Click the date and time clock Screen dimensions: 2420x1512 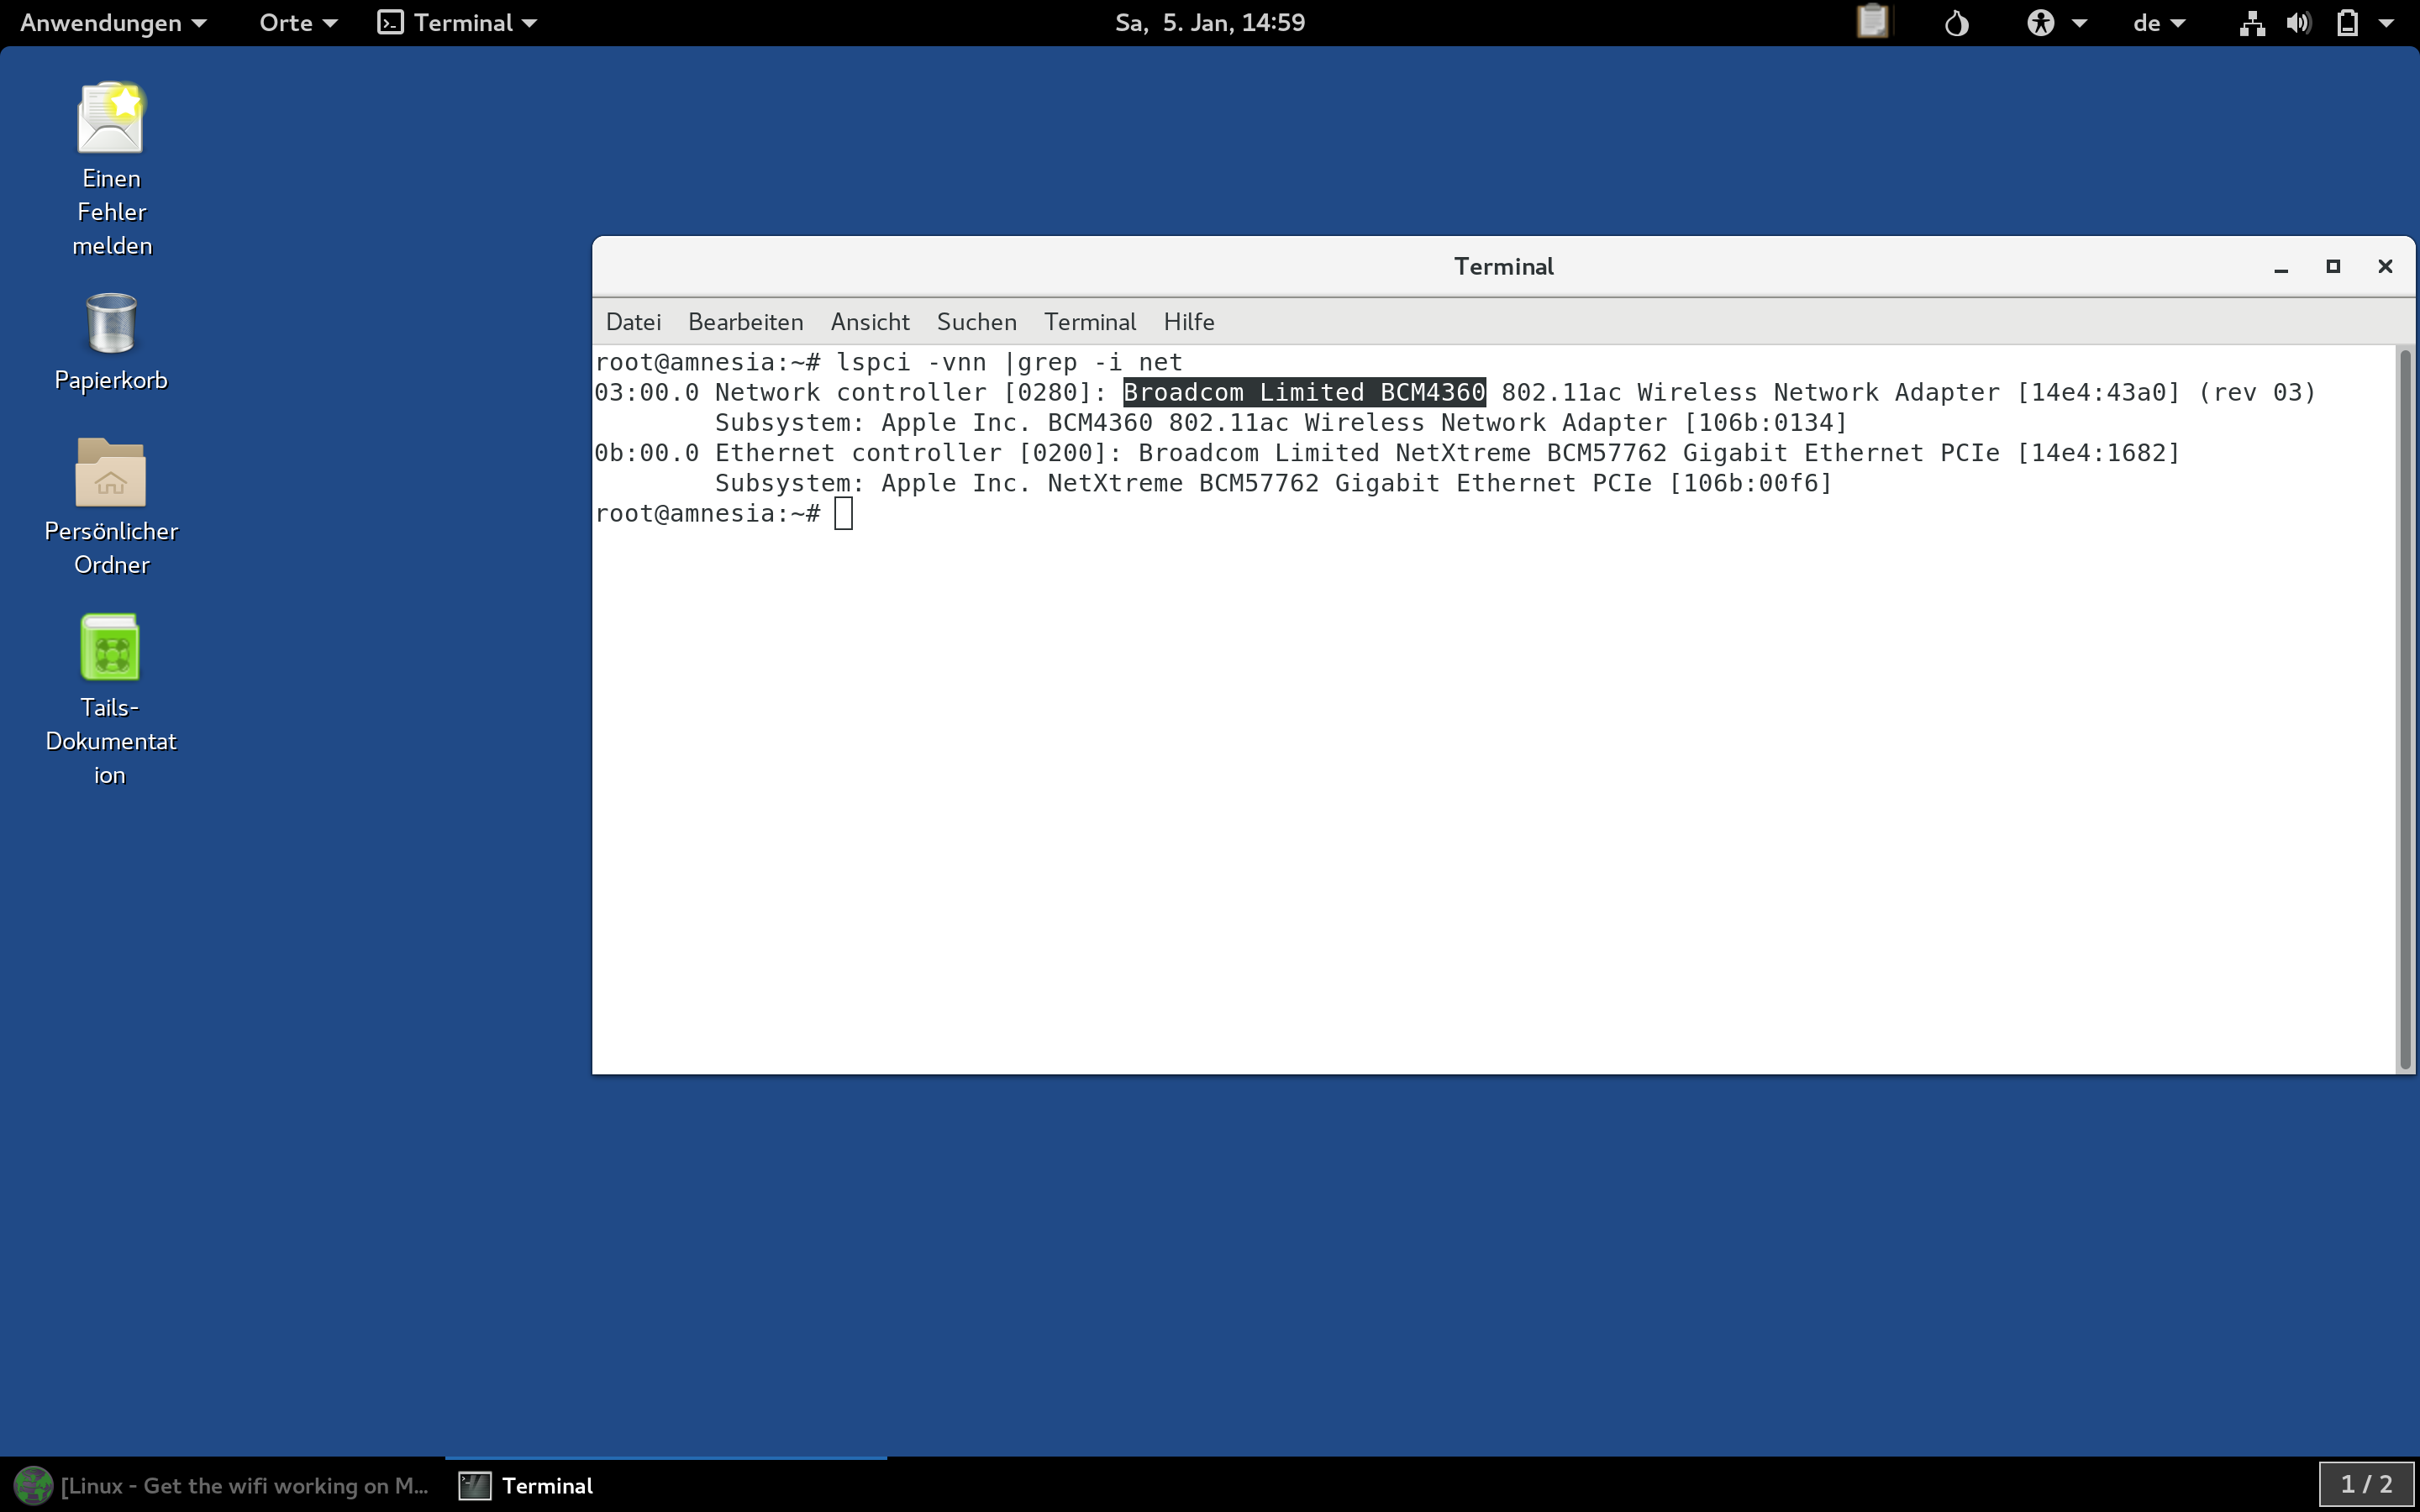pos(1210,22)
